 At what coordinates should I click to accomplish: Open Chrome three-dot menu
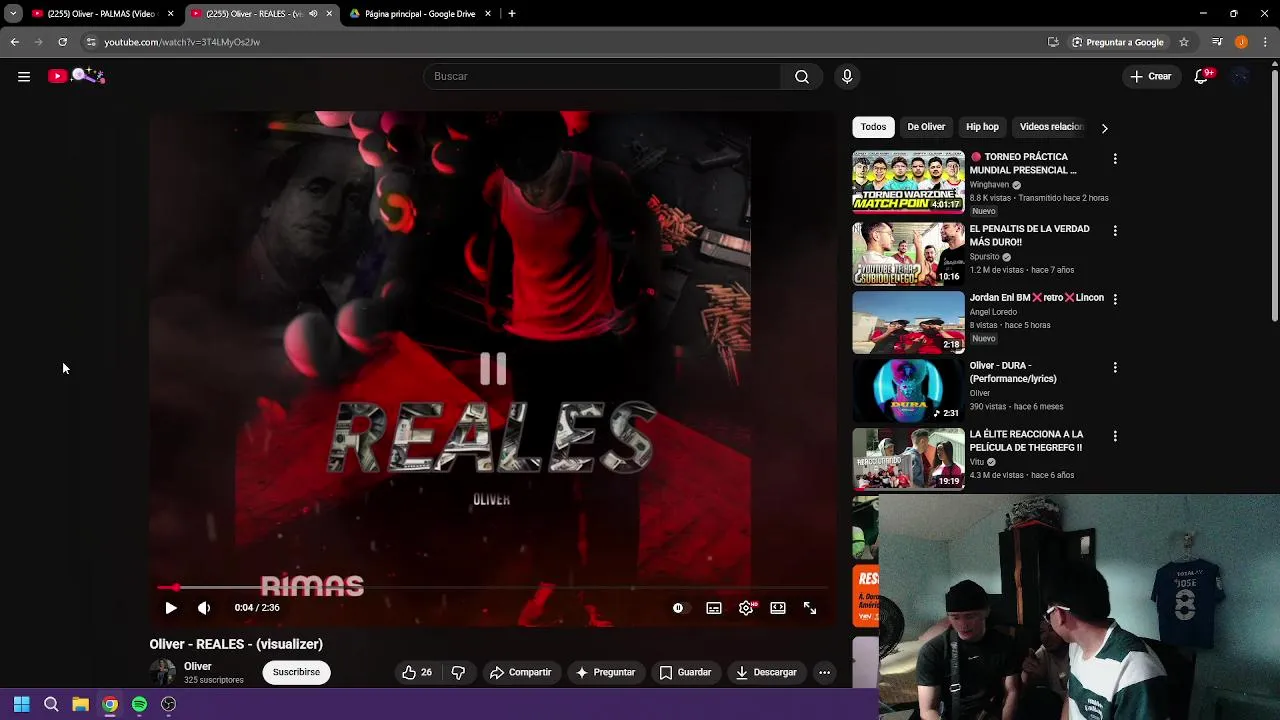pyautogui.click(x=1266, y=42)
